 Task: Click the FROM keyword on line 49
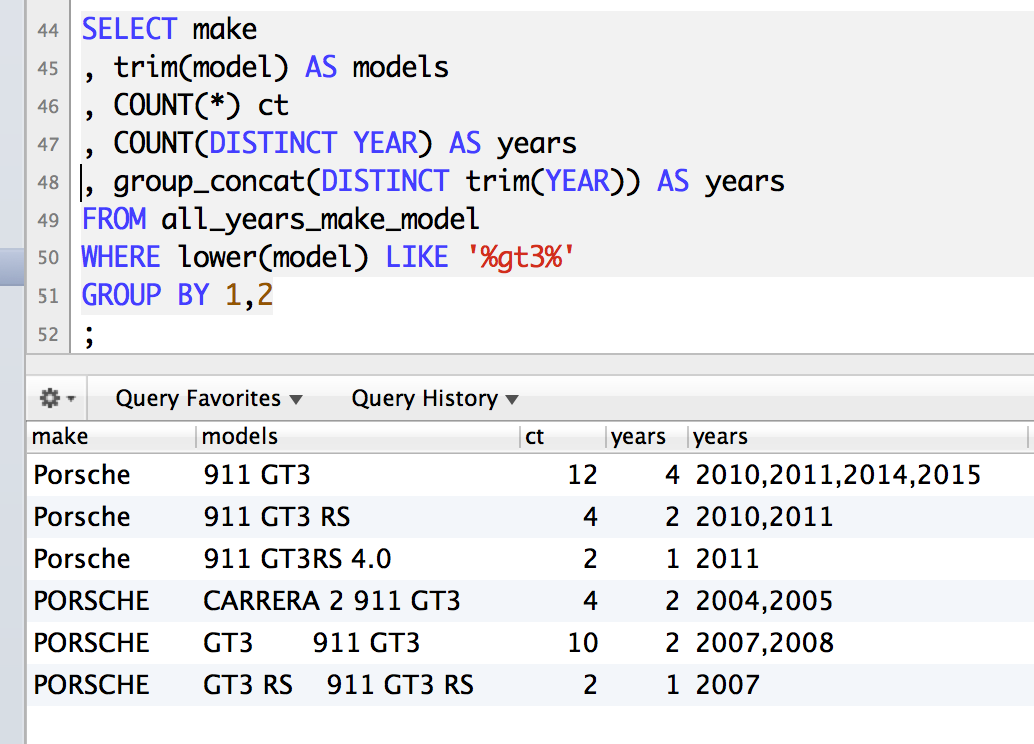[113, 220]
